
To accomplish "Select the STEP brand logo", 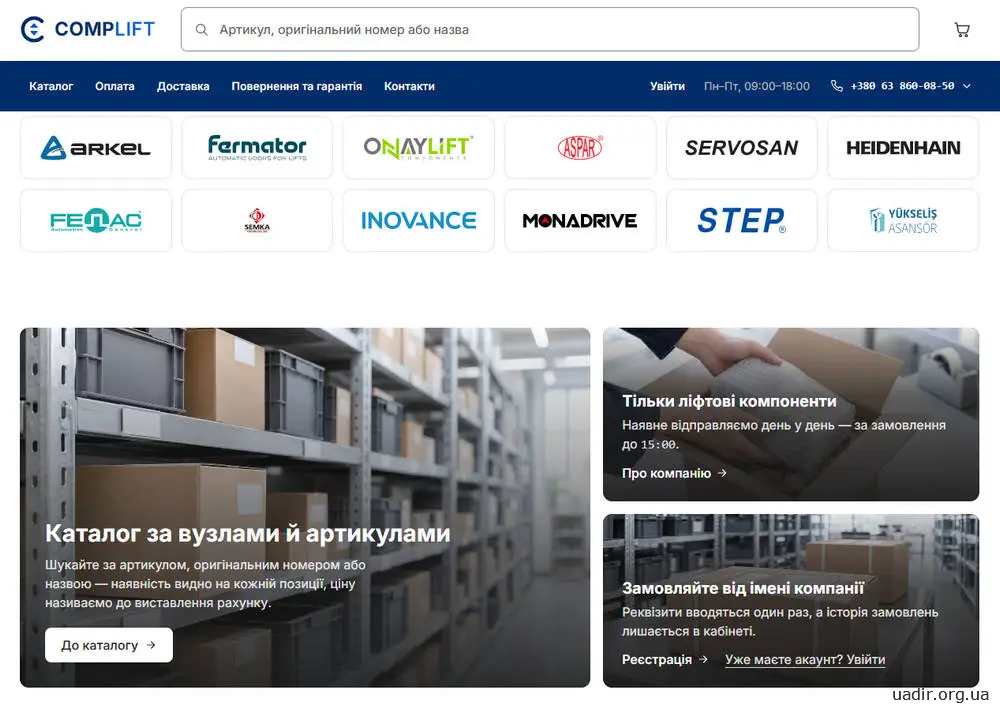I will [741, 220].
